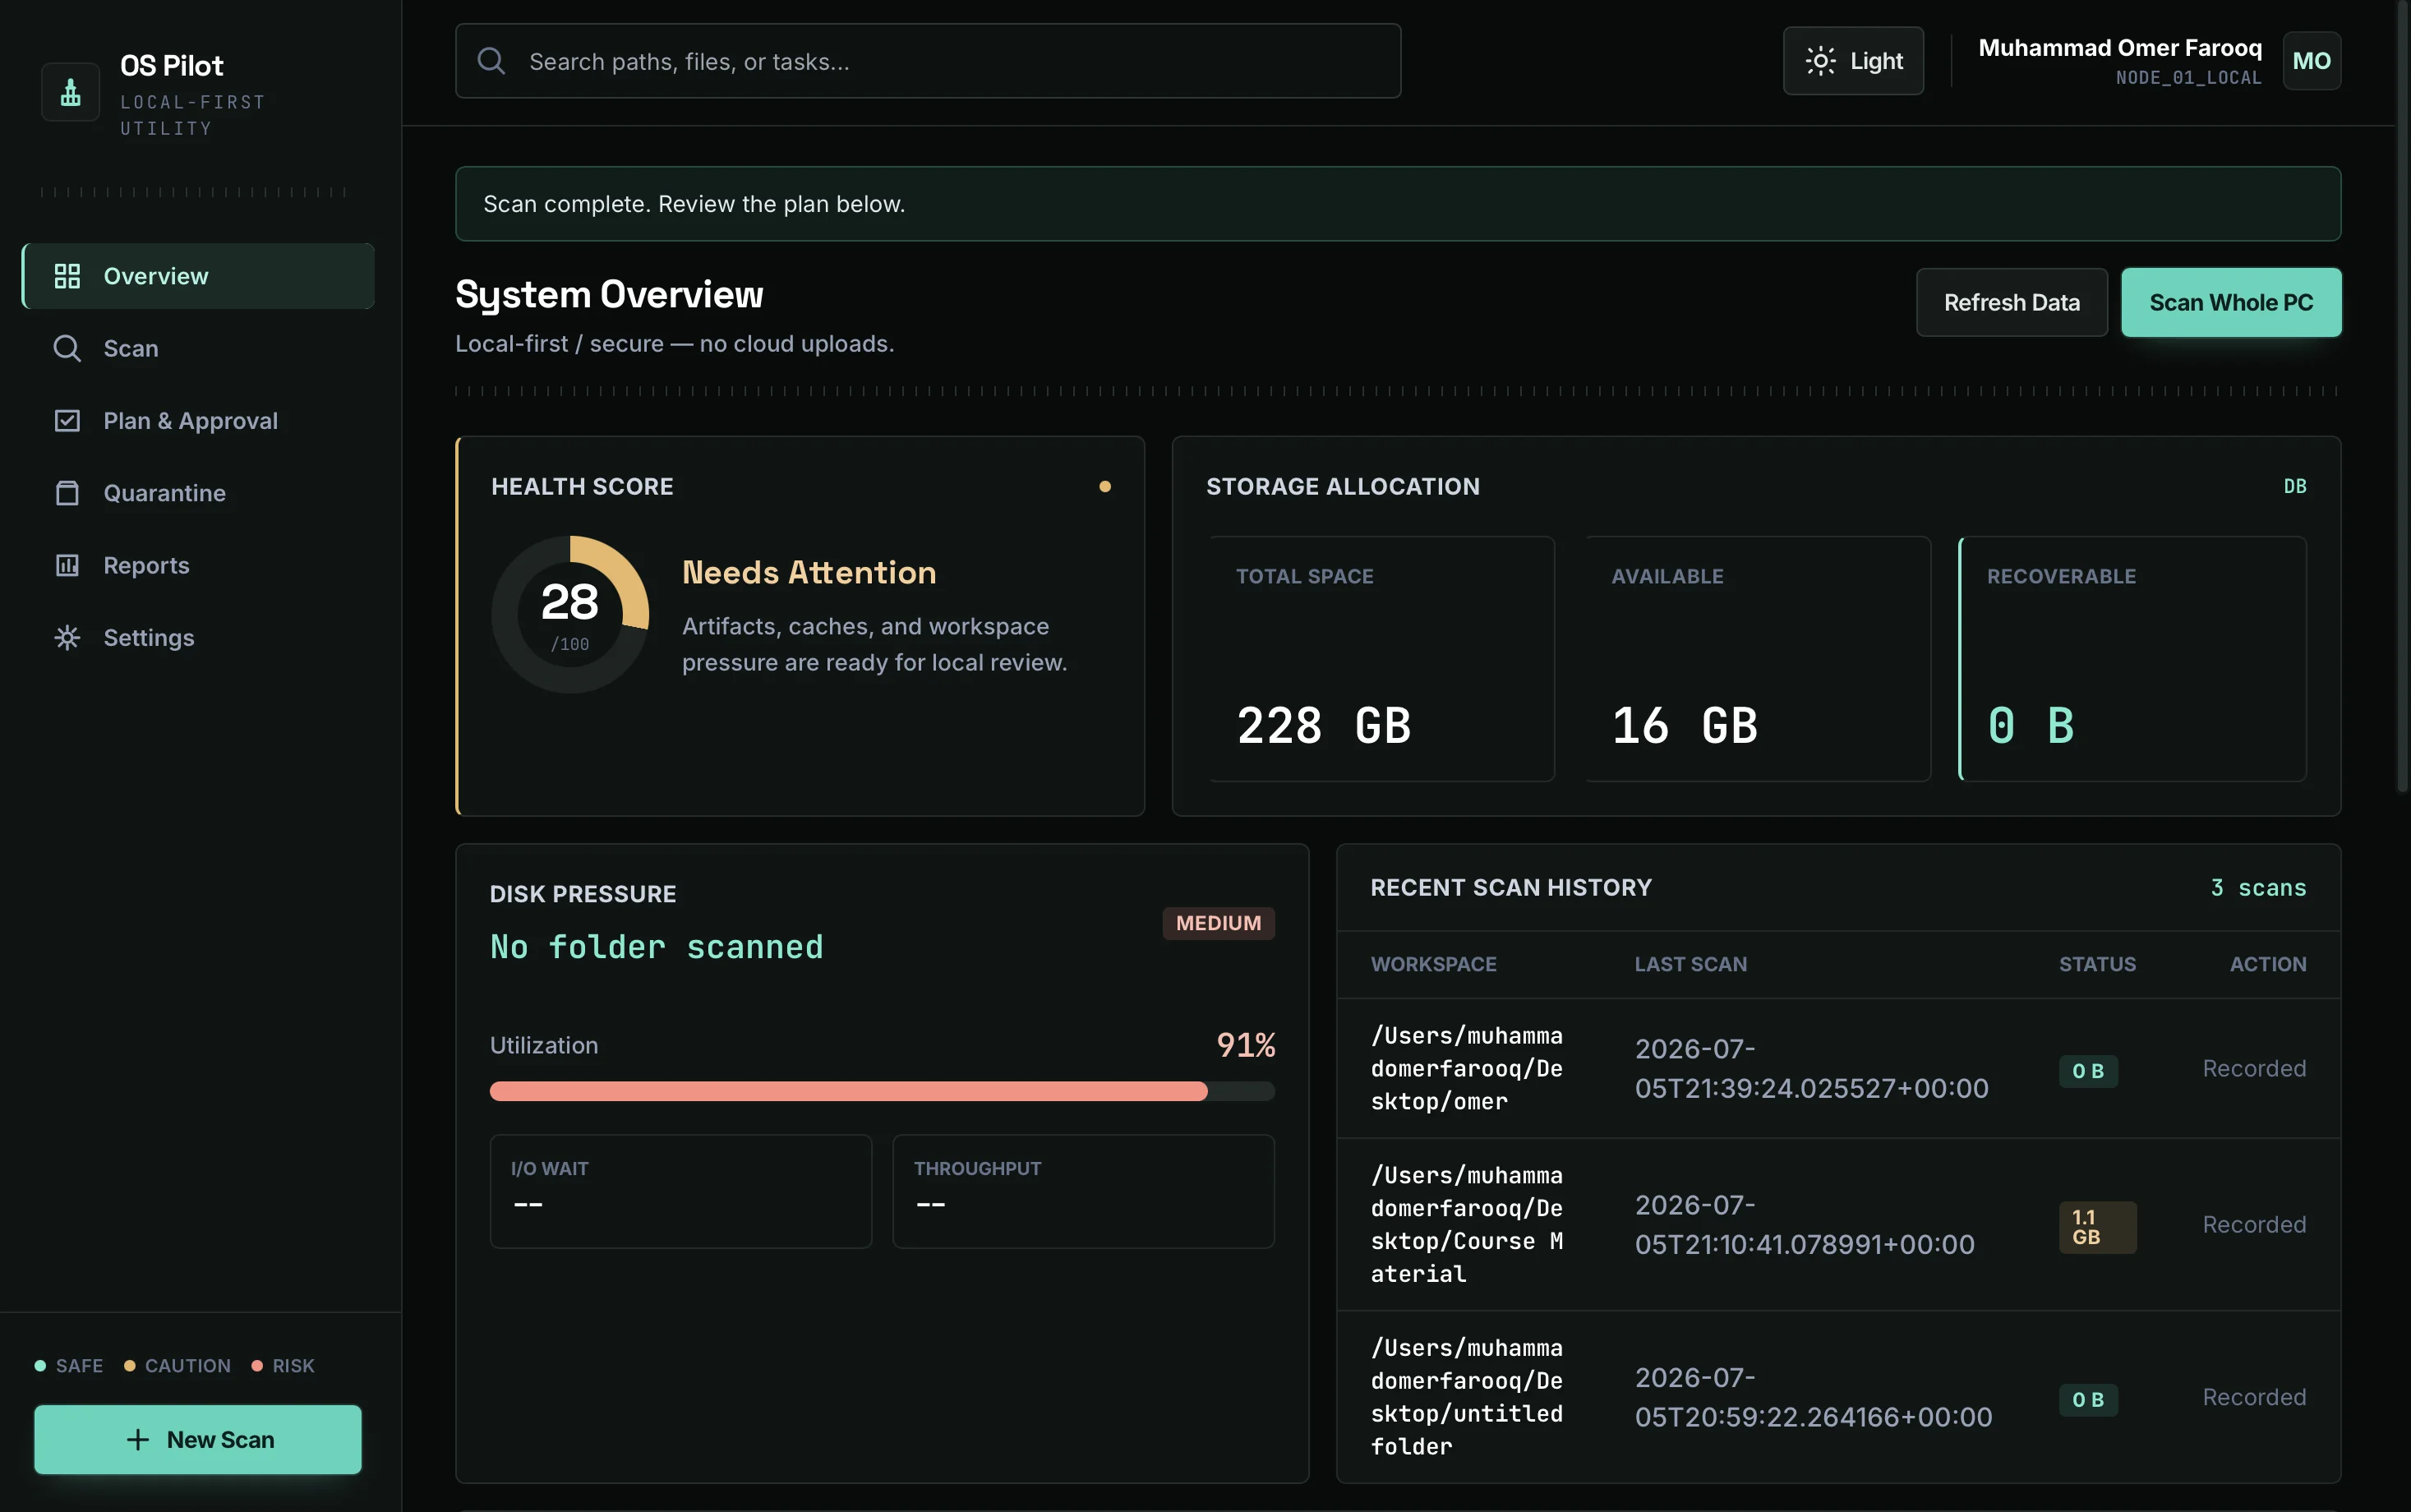Image resolution: width=2411 pixels, height=1512 pixels.
Task: Click the OS Pilot logo icon
Action: pos(70,92)
